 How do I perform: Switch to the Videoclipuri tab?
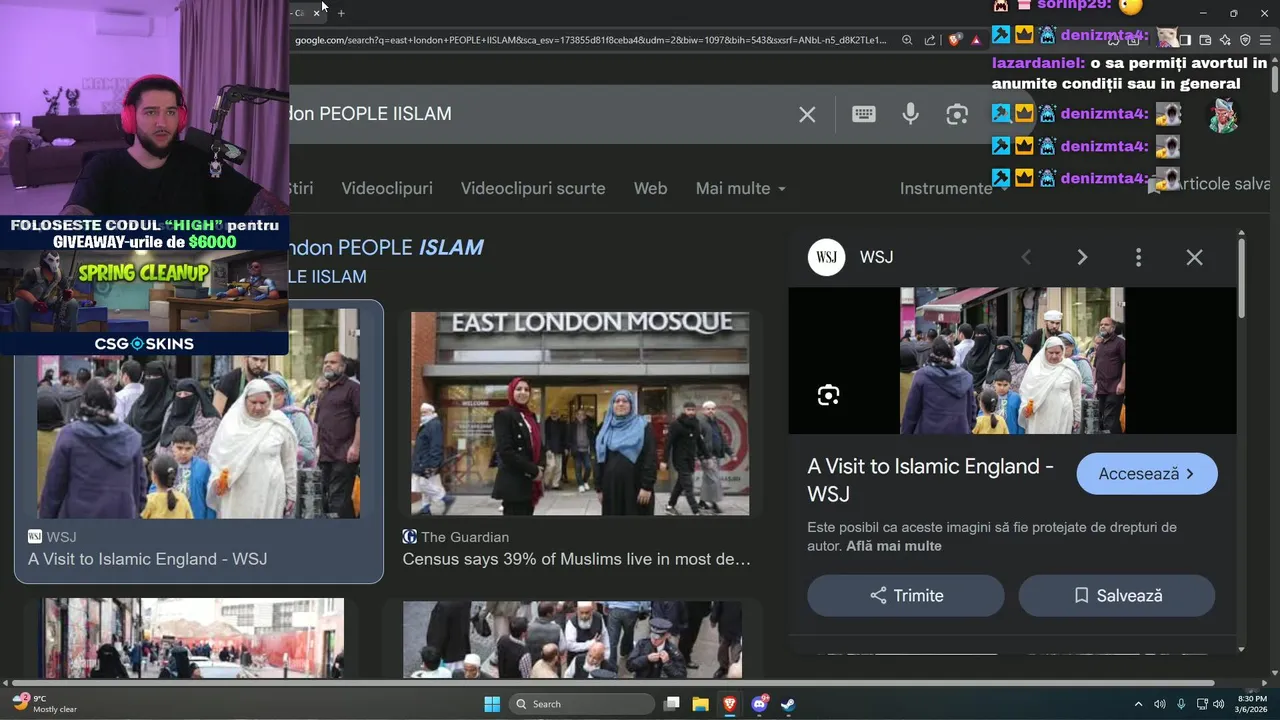pos(387,188)
